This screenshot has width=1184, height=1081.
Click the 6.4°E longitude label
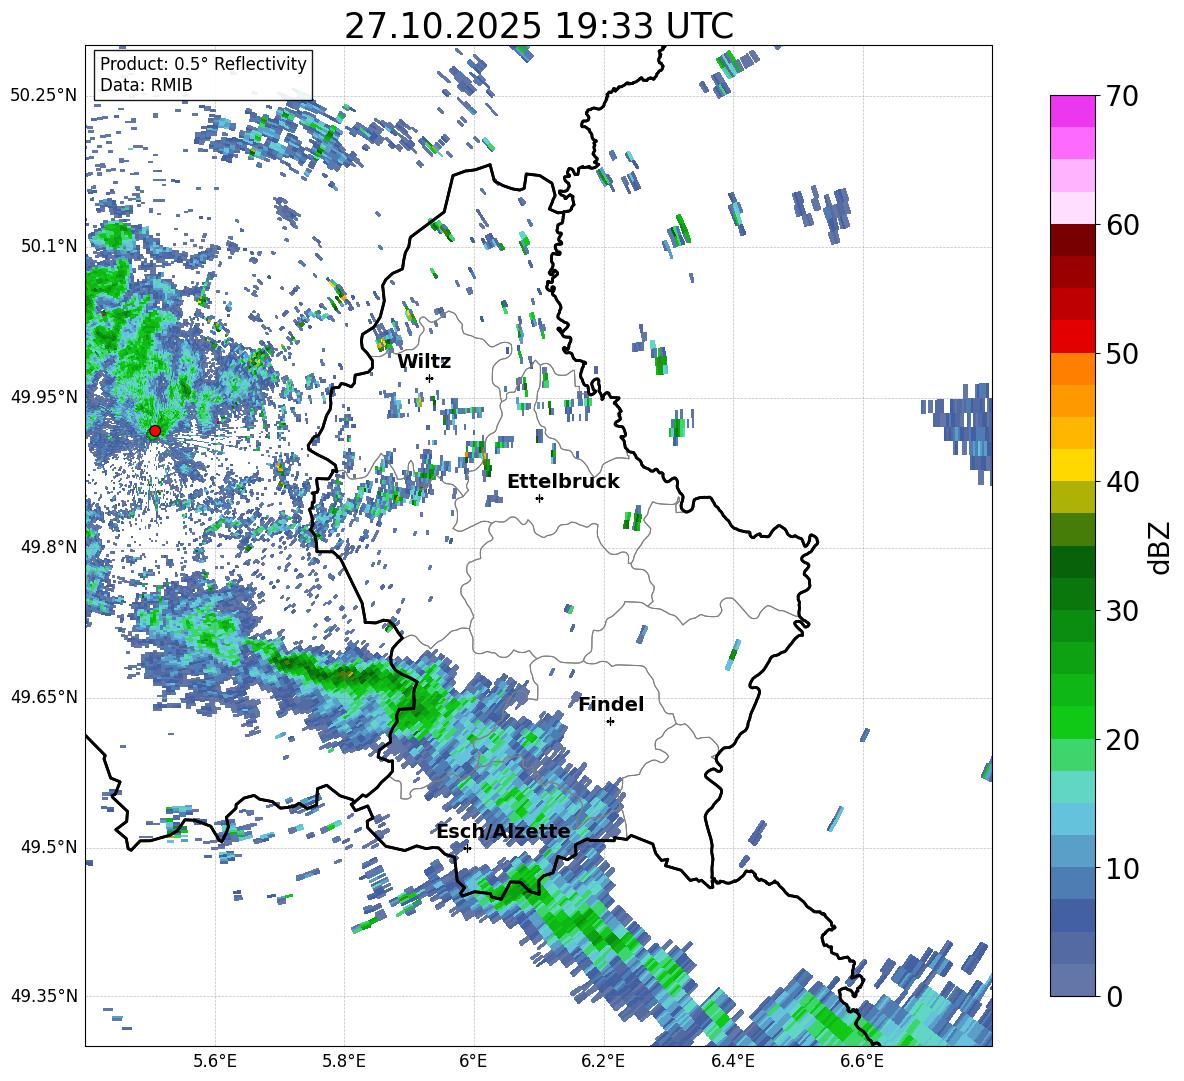click(732, 1061)
